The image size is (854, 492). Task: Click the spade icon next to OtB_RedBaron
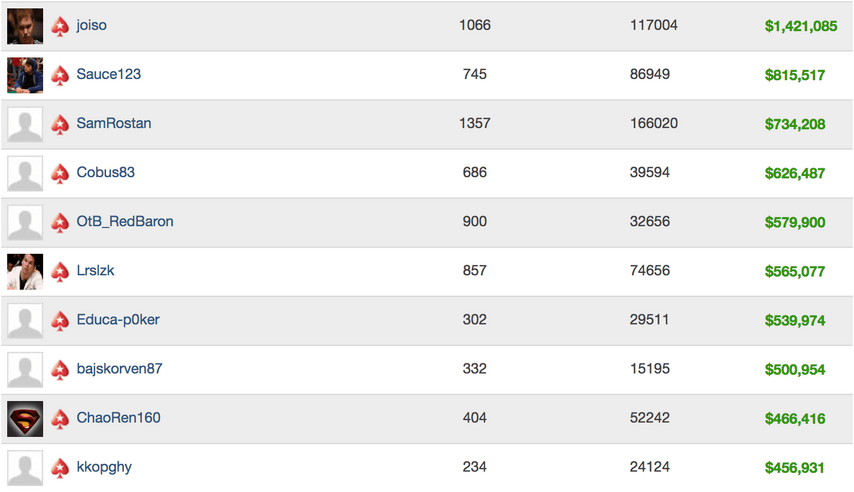[x=60, y=222]
